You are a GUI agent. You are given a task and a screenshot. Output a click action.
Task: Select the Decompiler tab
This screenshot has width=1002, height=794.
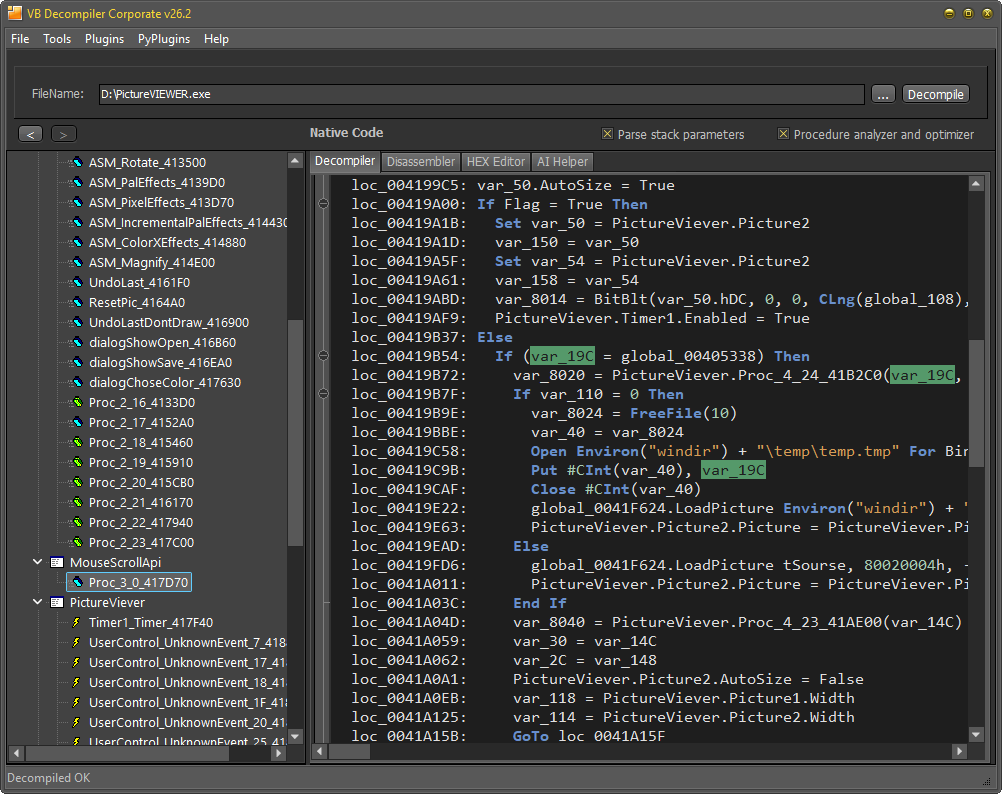coord(345,161)
